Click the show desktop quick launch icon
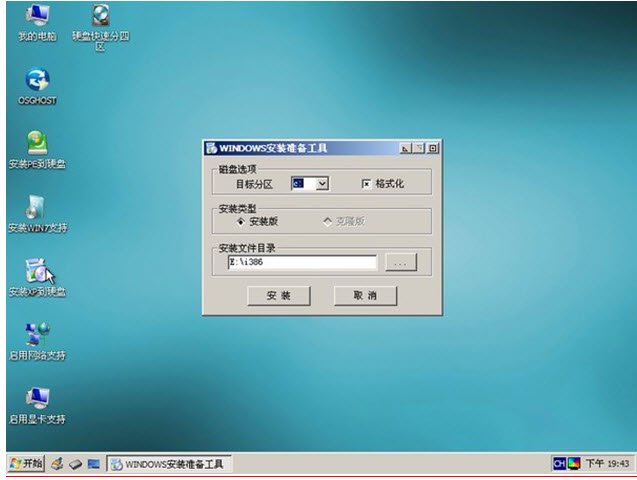 [93, 464]
